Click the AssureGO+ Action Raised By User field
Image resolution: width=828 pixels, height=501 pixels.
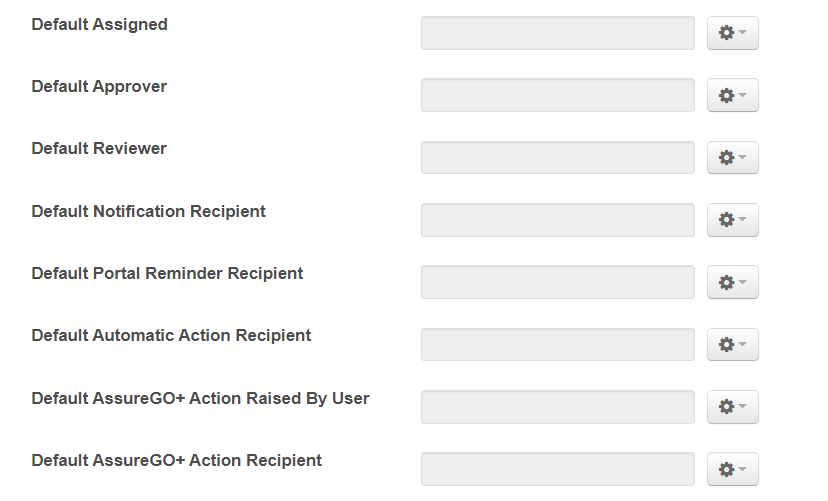click(x=557, y=407)
